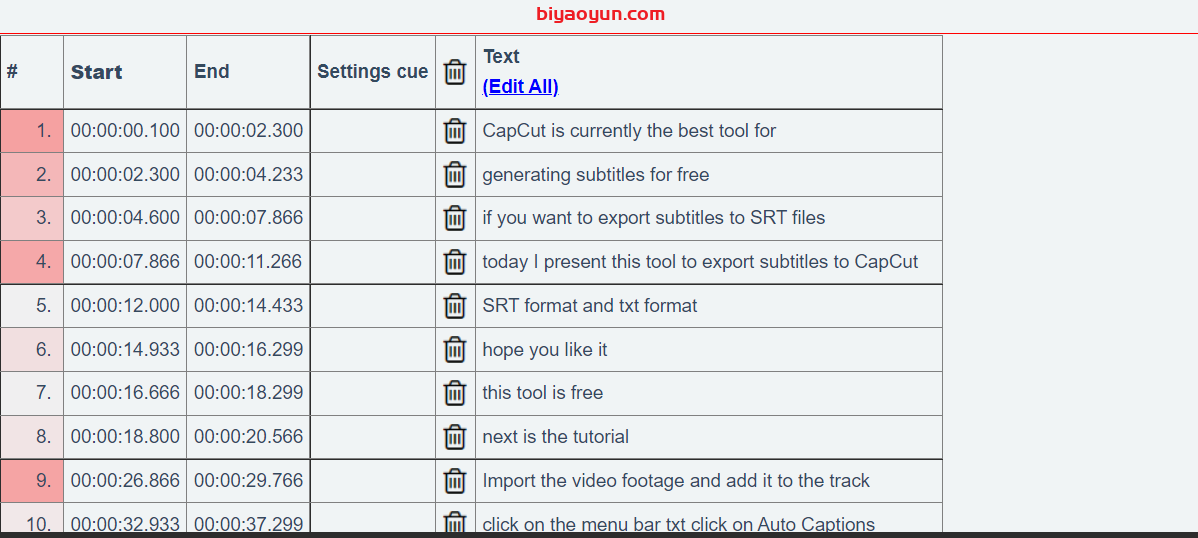Click the Settings cue cell of row 3
Image resolution: width=1198 pixels, height=538 pixels.
pyautogui.click(x=373, y=218)
